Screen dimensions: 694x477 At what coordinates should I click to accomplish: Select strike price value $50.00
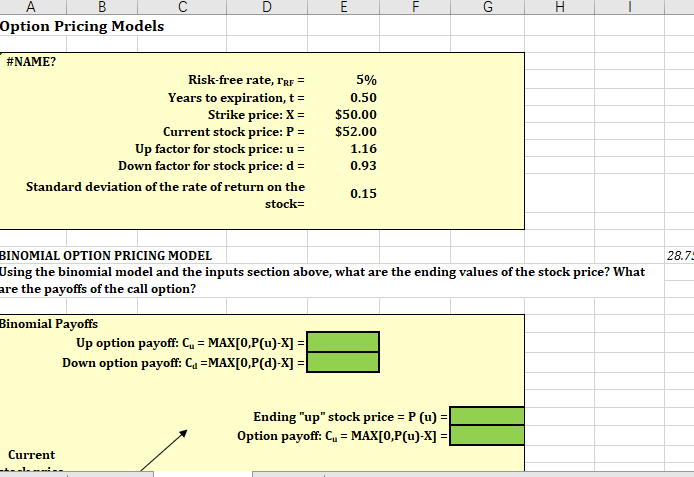pyautogui.click(x=356, y=115)
